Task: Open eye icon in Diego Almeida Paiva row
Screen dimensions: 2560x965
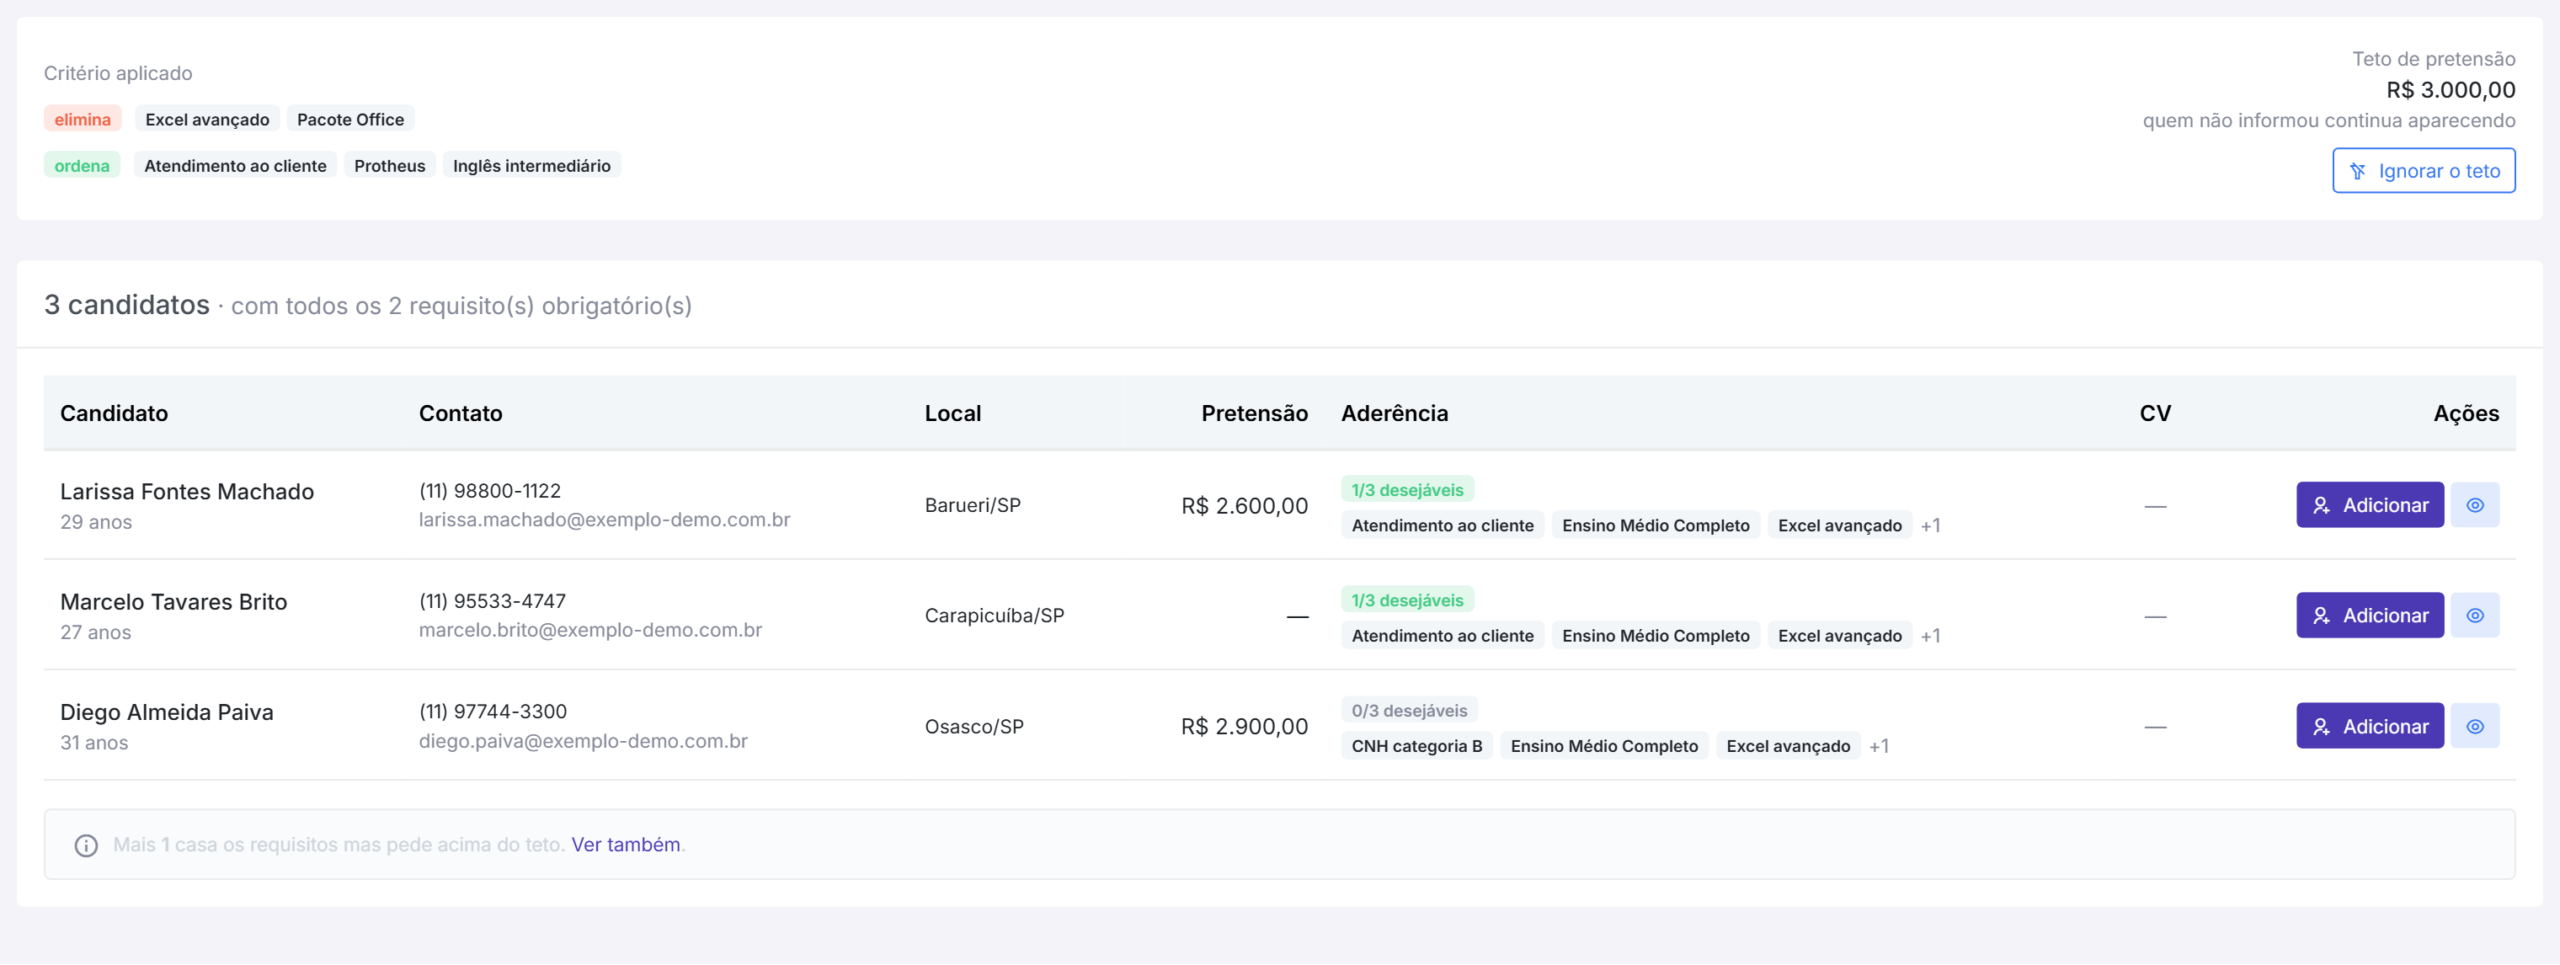Action: 2475,726
